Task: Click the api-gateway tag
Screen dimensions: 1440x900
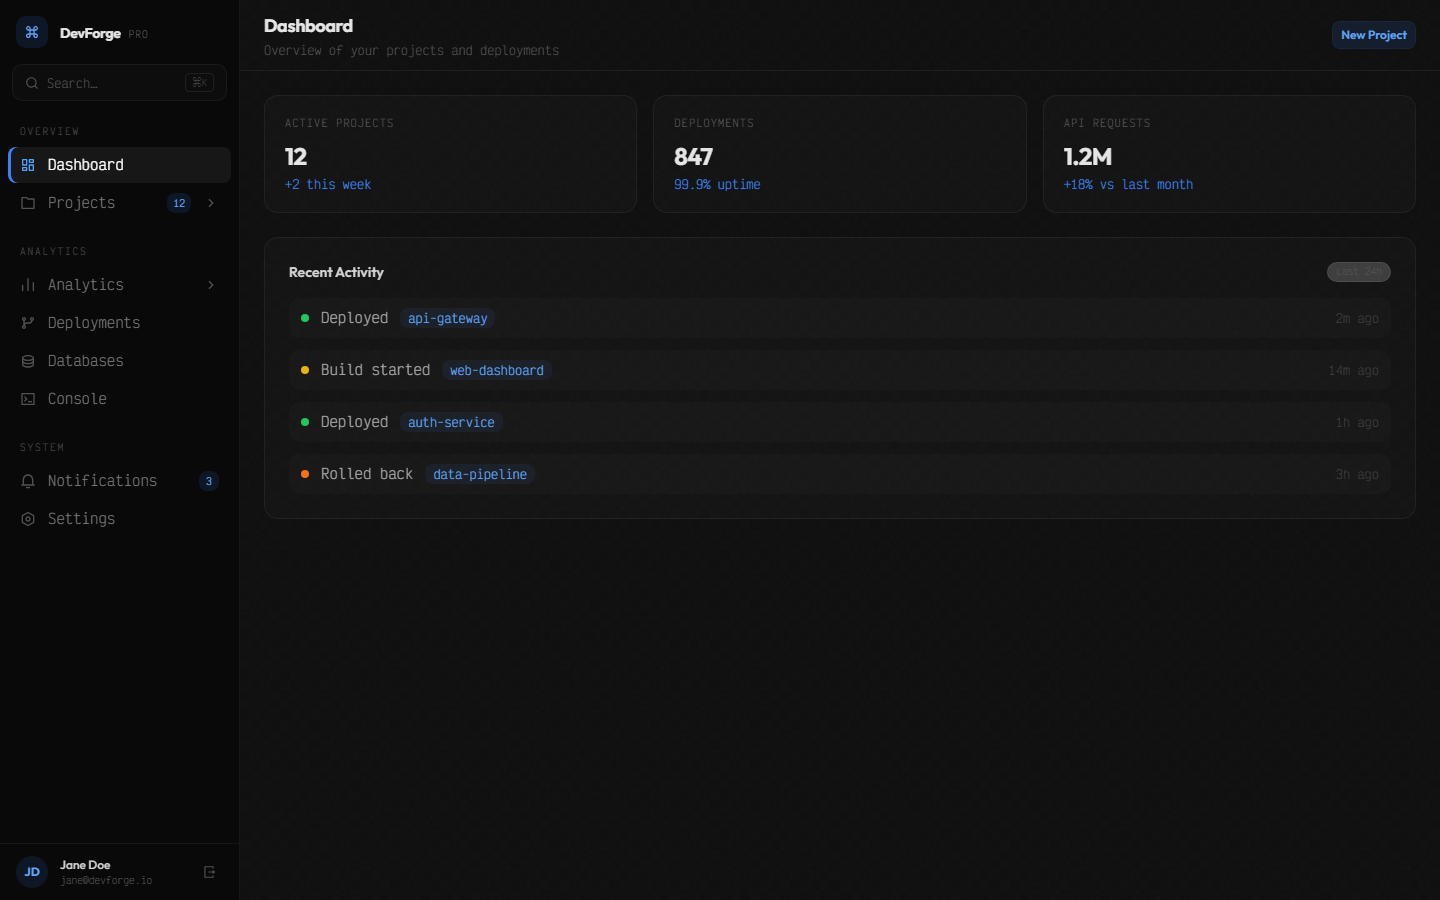Action: [x=448, y=318]
